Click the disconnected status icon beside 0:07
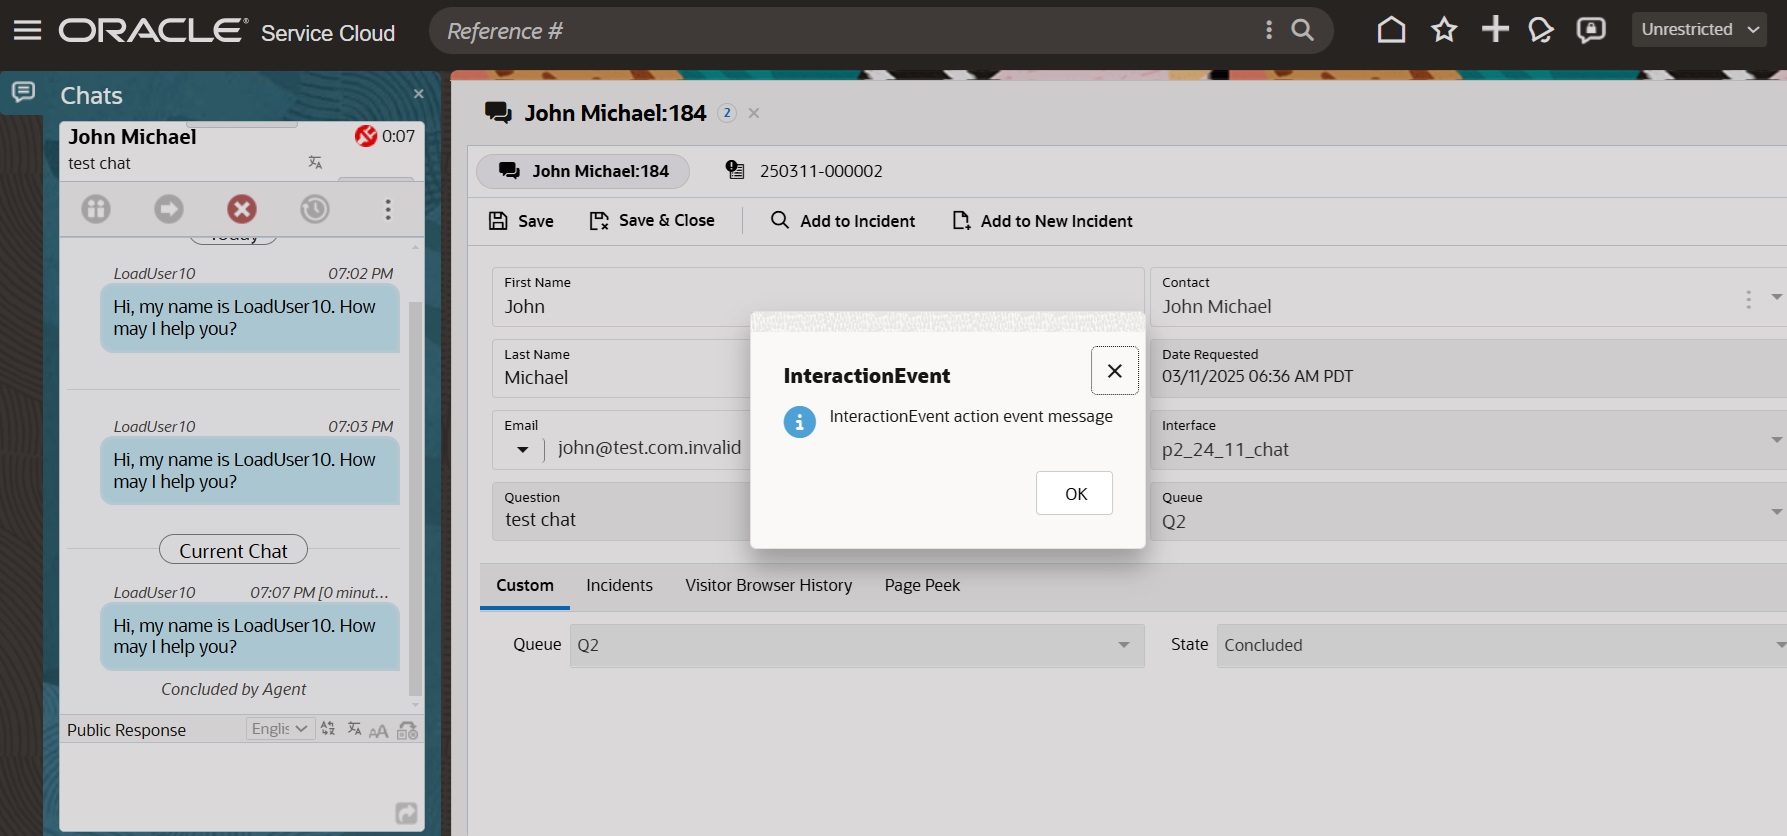Image resolution: width=1787 pixels, height=836 pixels. pyautogui.click(x=366, y=136)
